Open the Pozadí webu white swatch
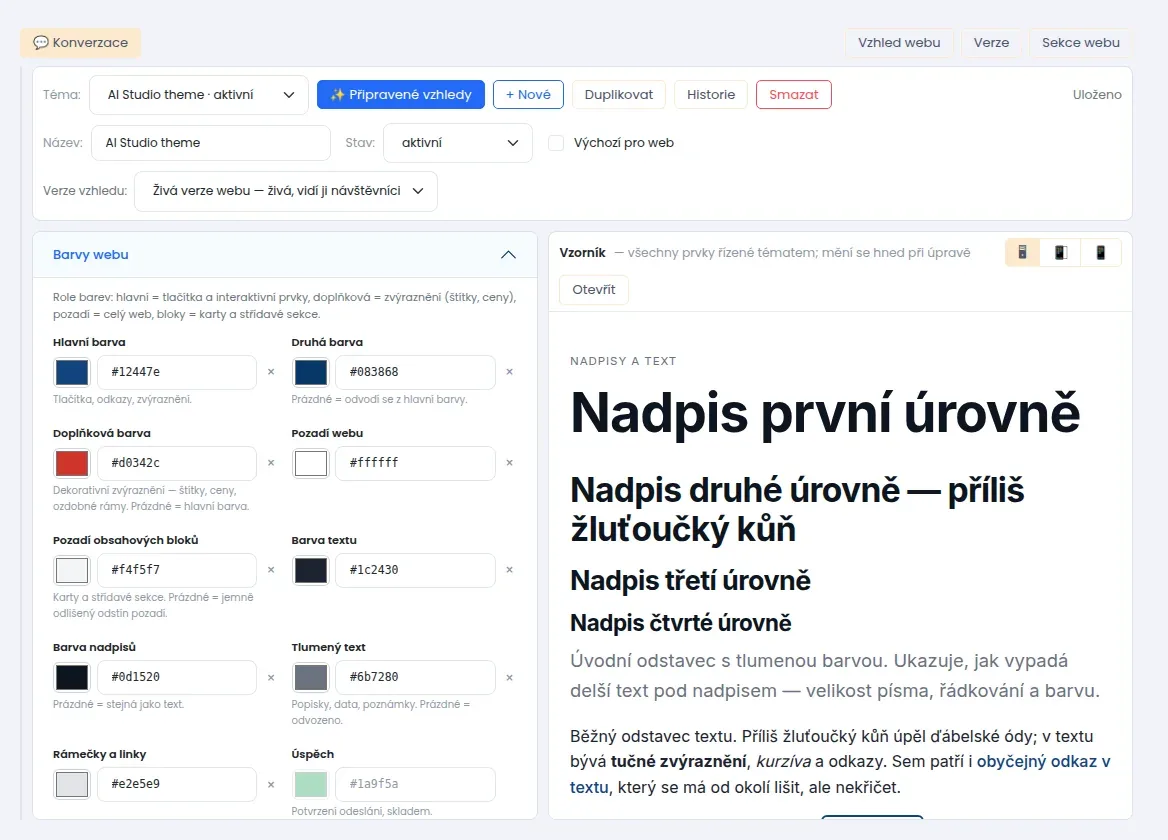Image resolution: width=1168 pixels, height=840 pixels. [x=311, y=463]
